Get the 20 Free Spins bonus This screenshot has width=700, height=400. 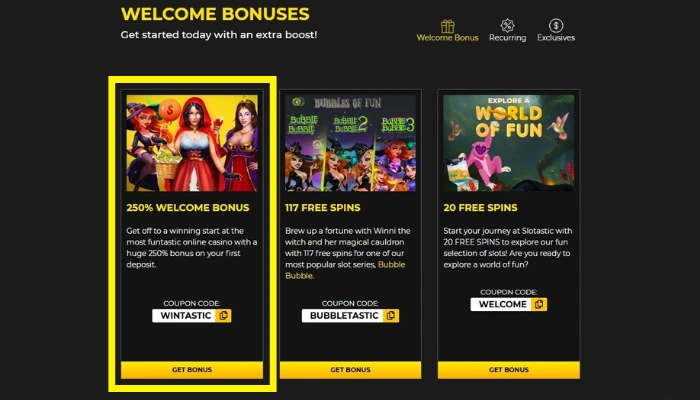[x=509, y=370]
